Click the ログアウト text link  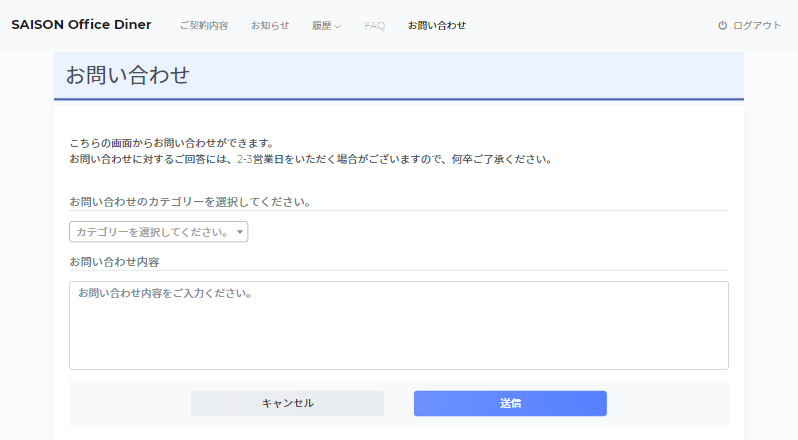(x=756, y=25)
